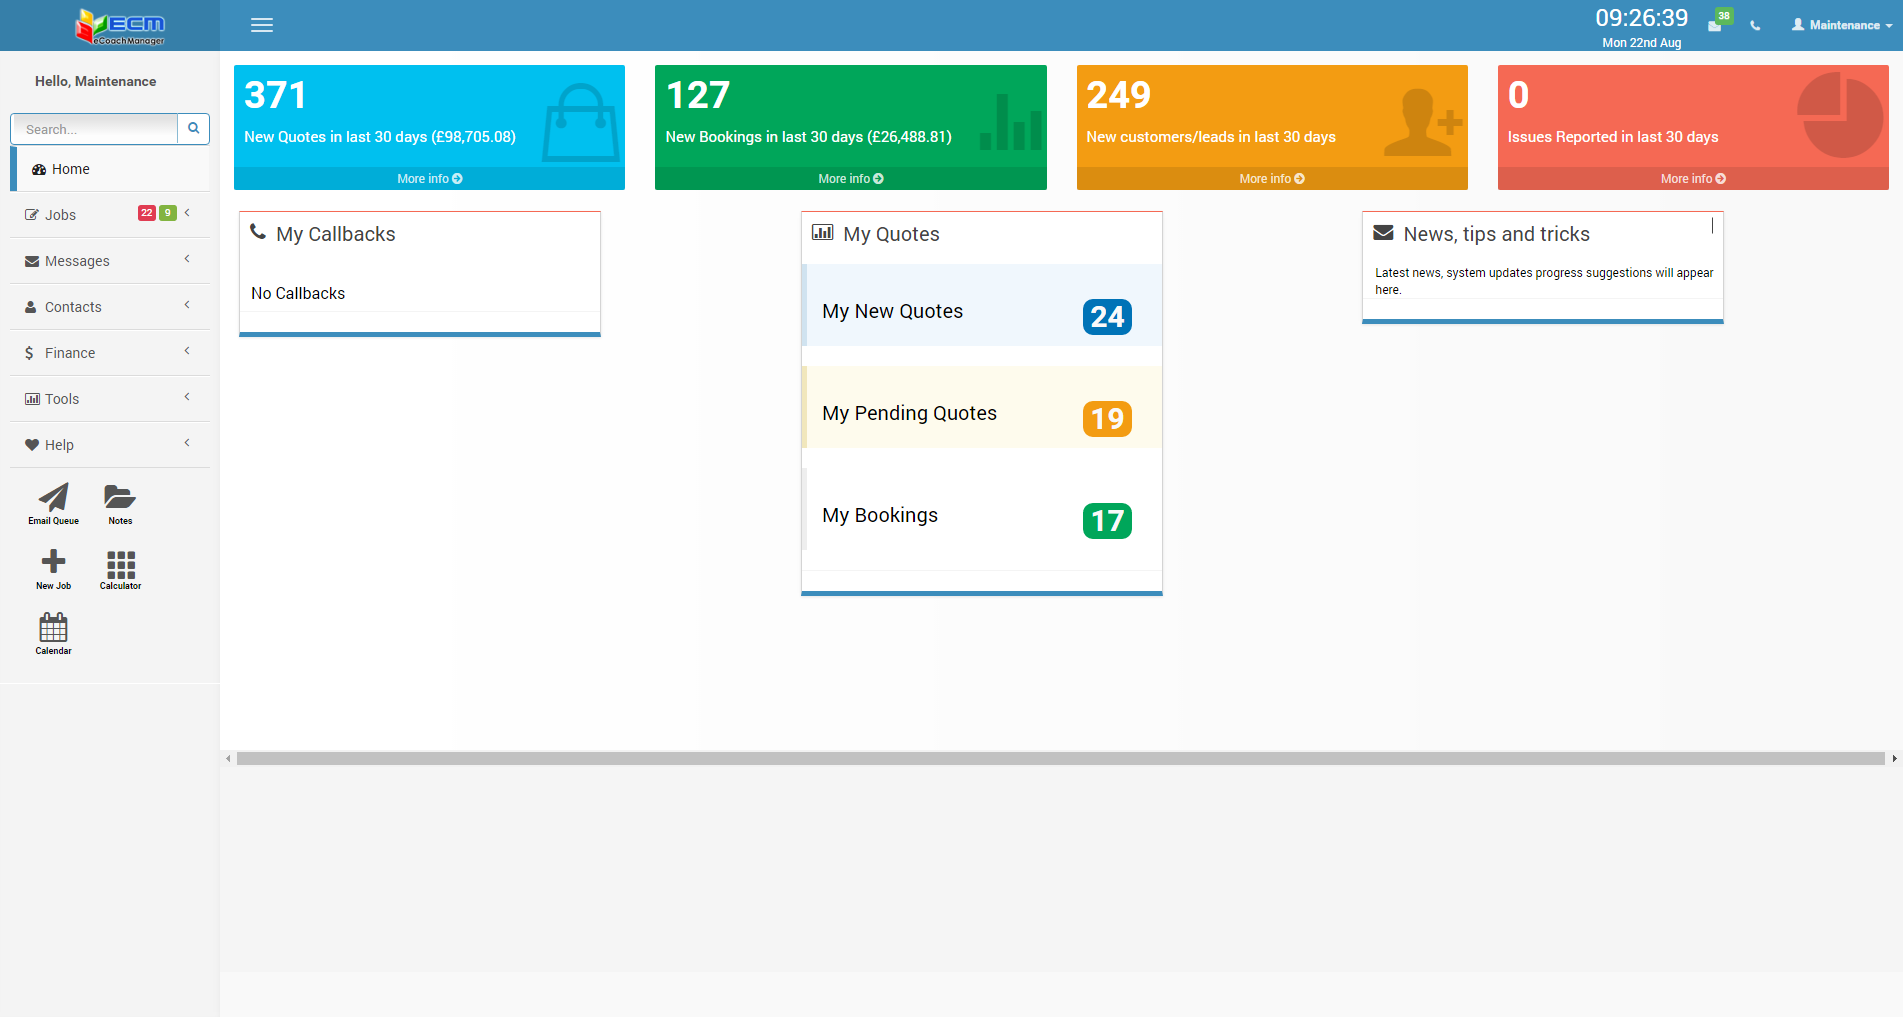Image resolution: width=1903 pixels, height=1017 pixels.
Task: Expand the Messages sidebar menu
Action: point(77,261)
